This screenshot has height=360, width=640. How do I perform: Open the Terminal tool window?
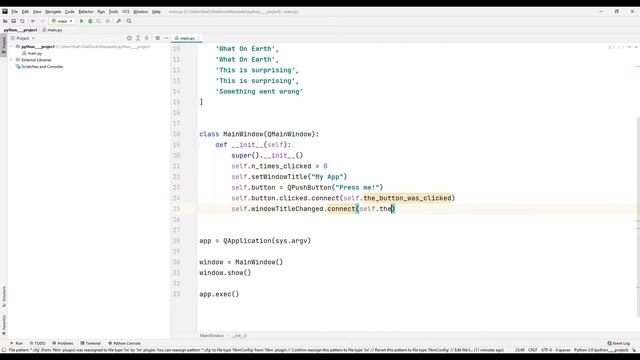[91, 343]
